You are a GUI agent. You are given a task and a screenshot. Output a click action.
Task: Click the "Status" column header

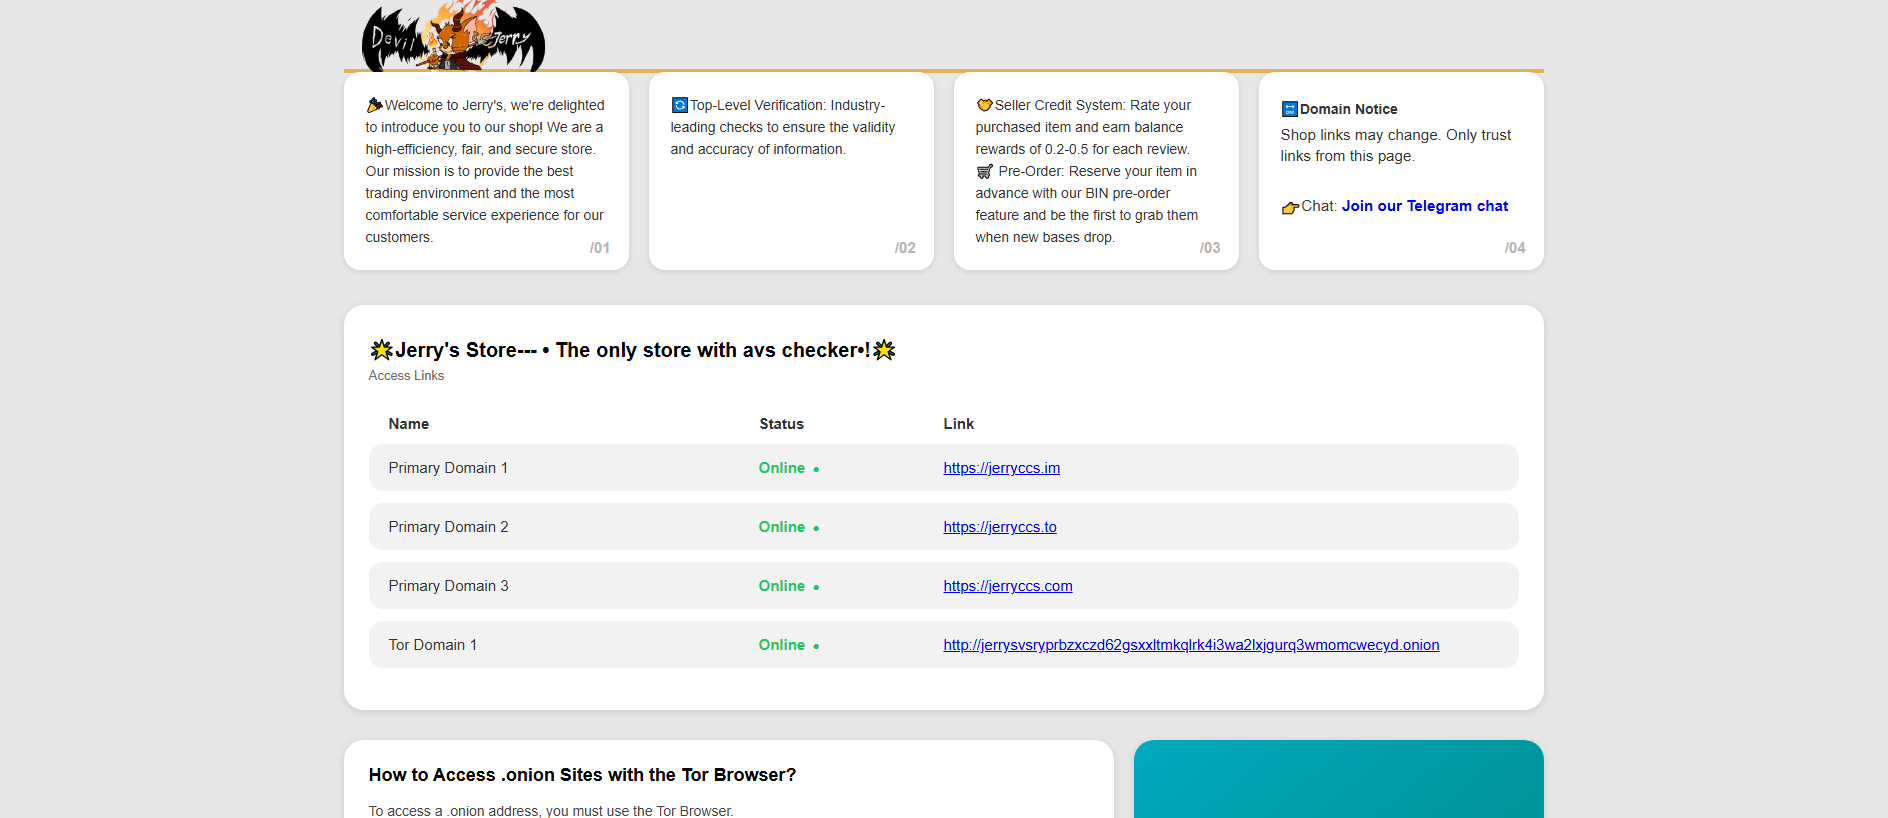tap(781, 424)
